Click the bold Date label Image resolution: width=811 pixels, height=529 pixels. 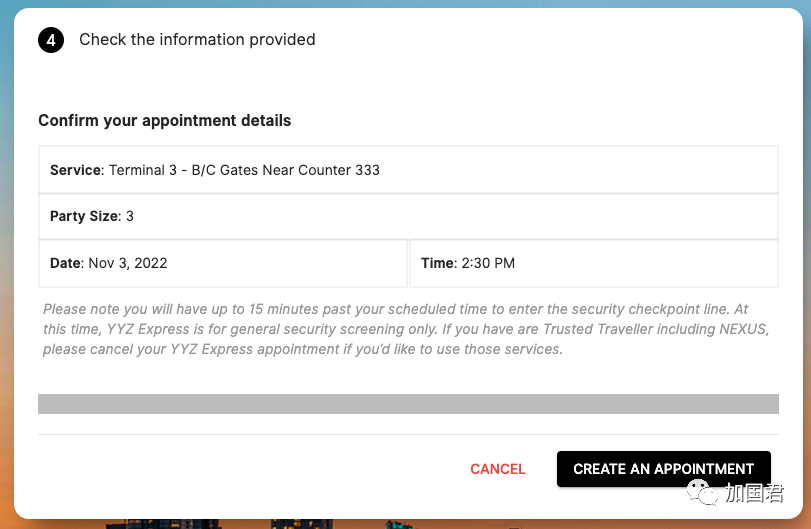67,264
